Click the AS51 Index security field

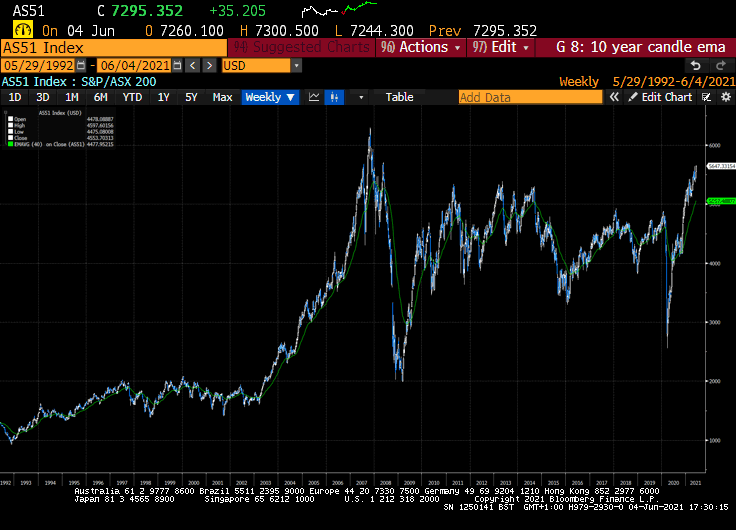pos(114,47)
